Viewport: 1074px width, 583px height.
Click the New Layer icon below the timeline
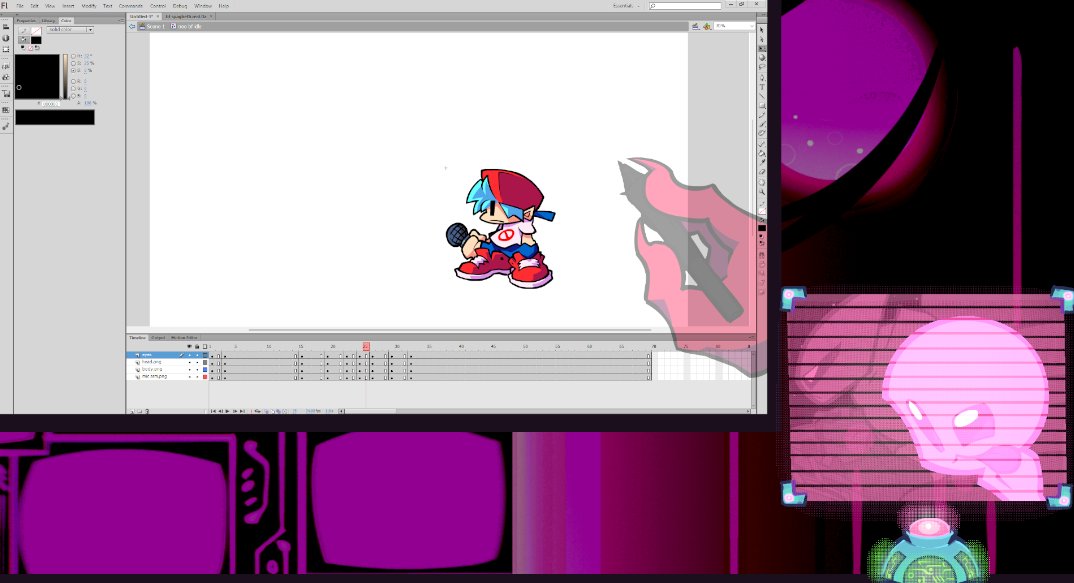click(132, 411)
